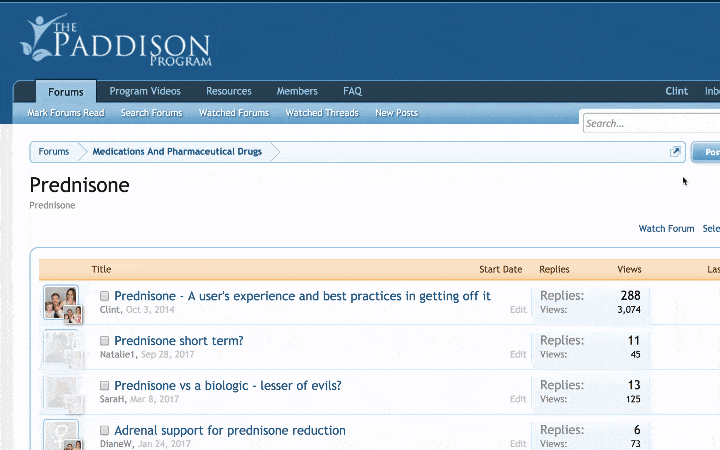The height and width of the screenshot is (450, 720).
Task: Click reply count 288
Action: click(630, 295)
